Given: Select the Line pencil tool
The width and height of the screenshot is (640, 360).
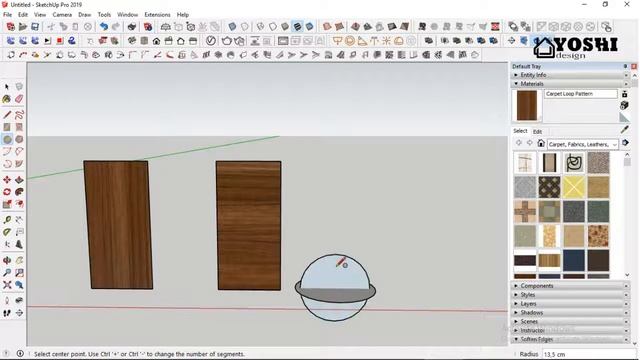Looking at the screenshot, I should (x=7, y=115).
